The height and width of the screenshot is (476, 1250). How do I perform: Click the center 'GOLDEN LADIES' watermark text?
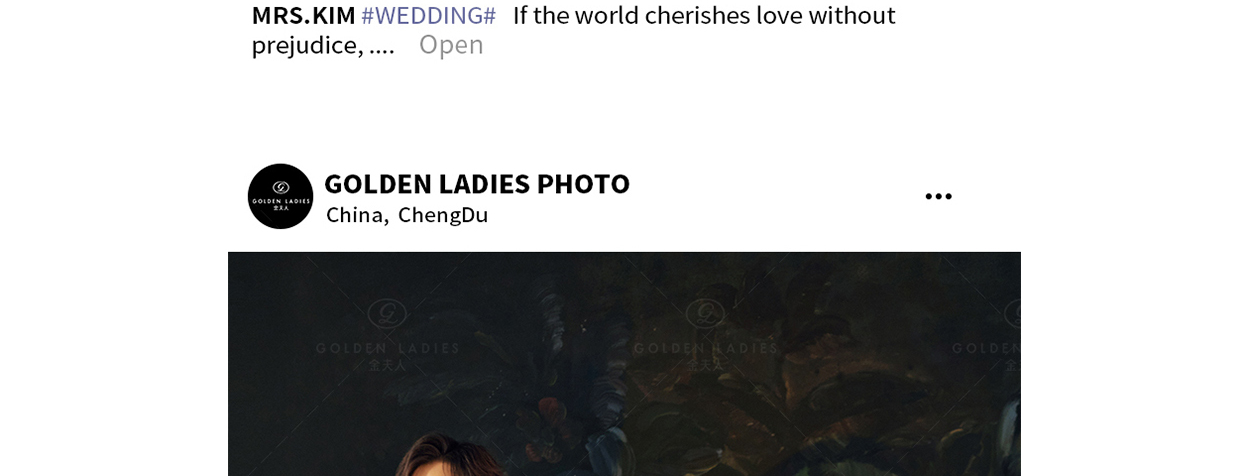click(x=705, y=348)
